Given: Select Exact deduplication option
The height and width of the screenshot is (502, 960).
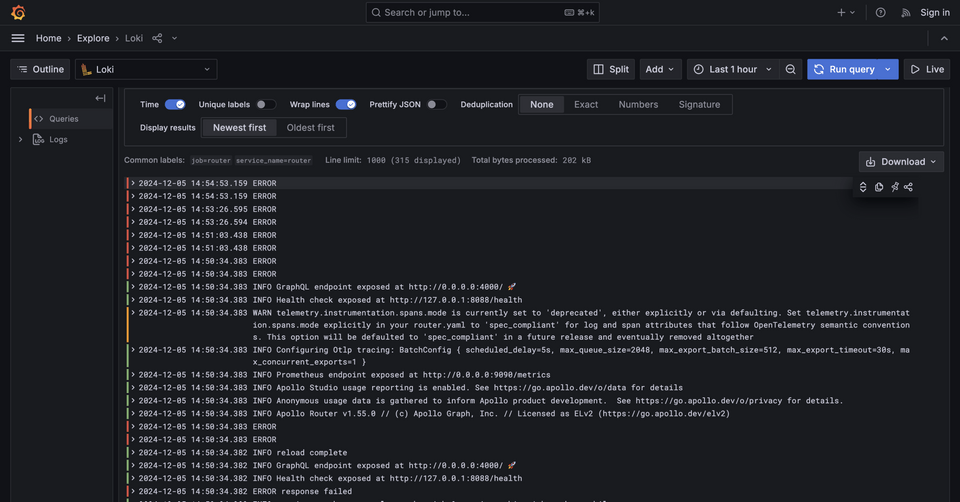Looking at the screenshot, I should tap(586, 105).
